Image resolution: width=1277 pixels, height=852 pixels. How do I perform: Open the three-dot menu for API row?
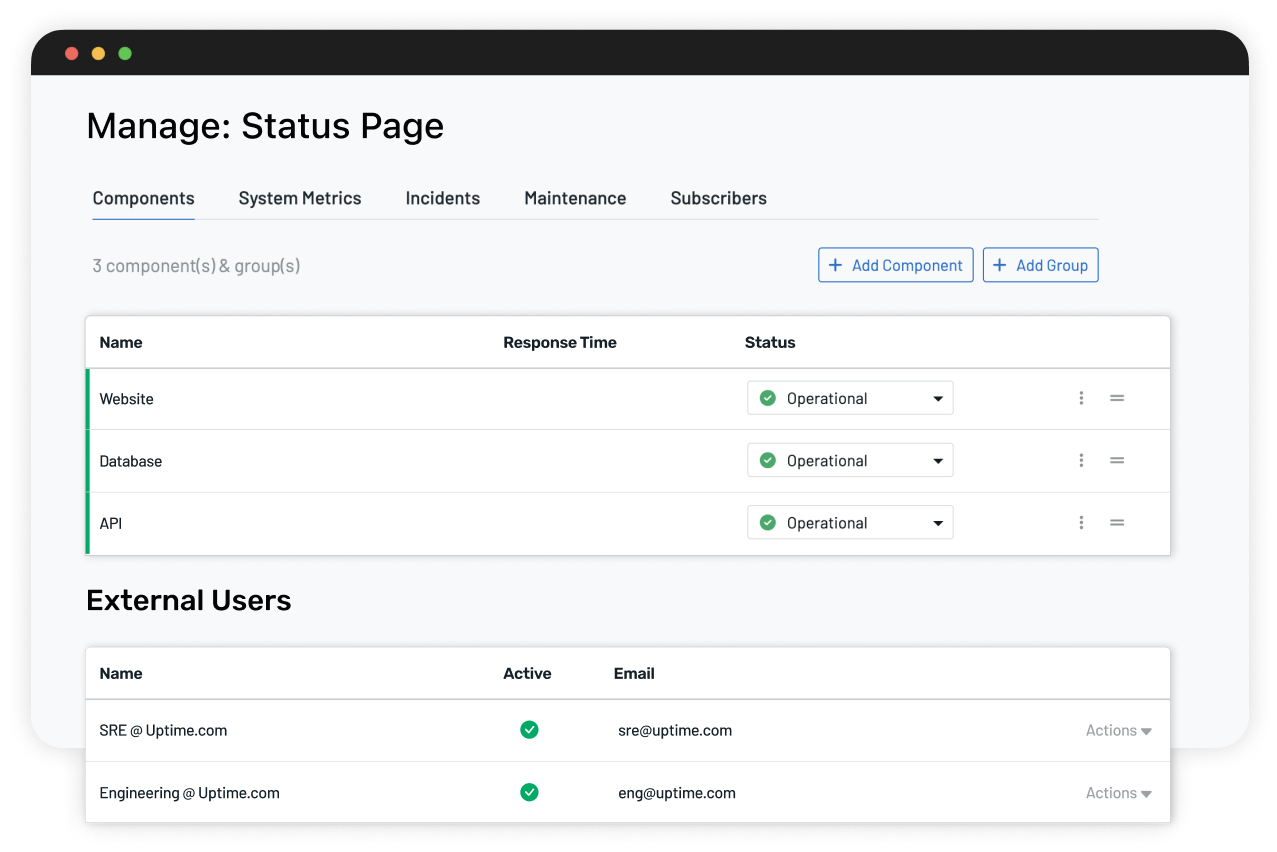(x=1081, y=522)
